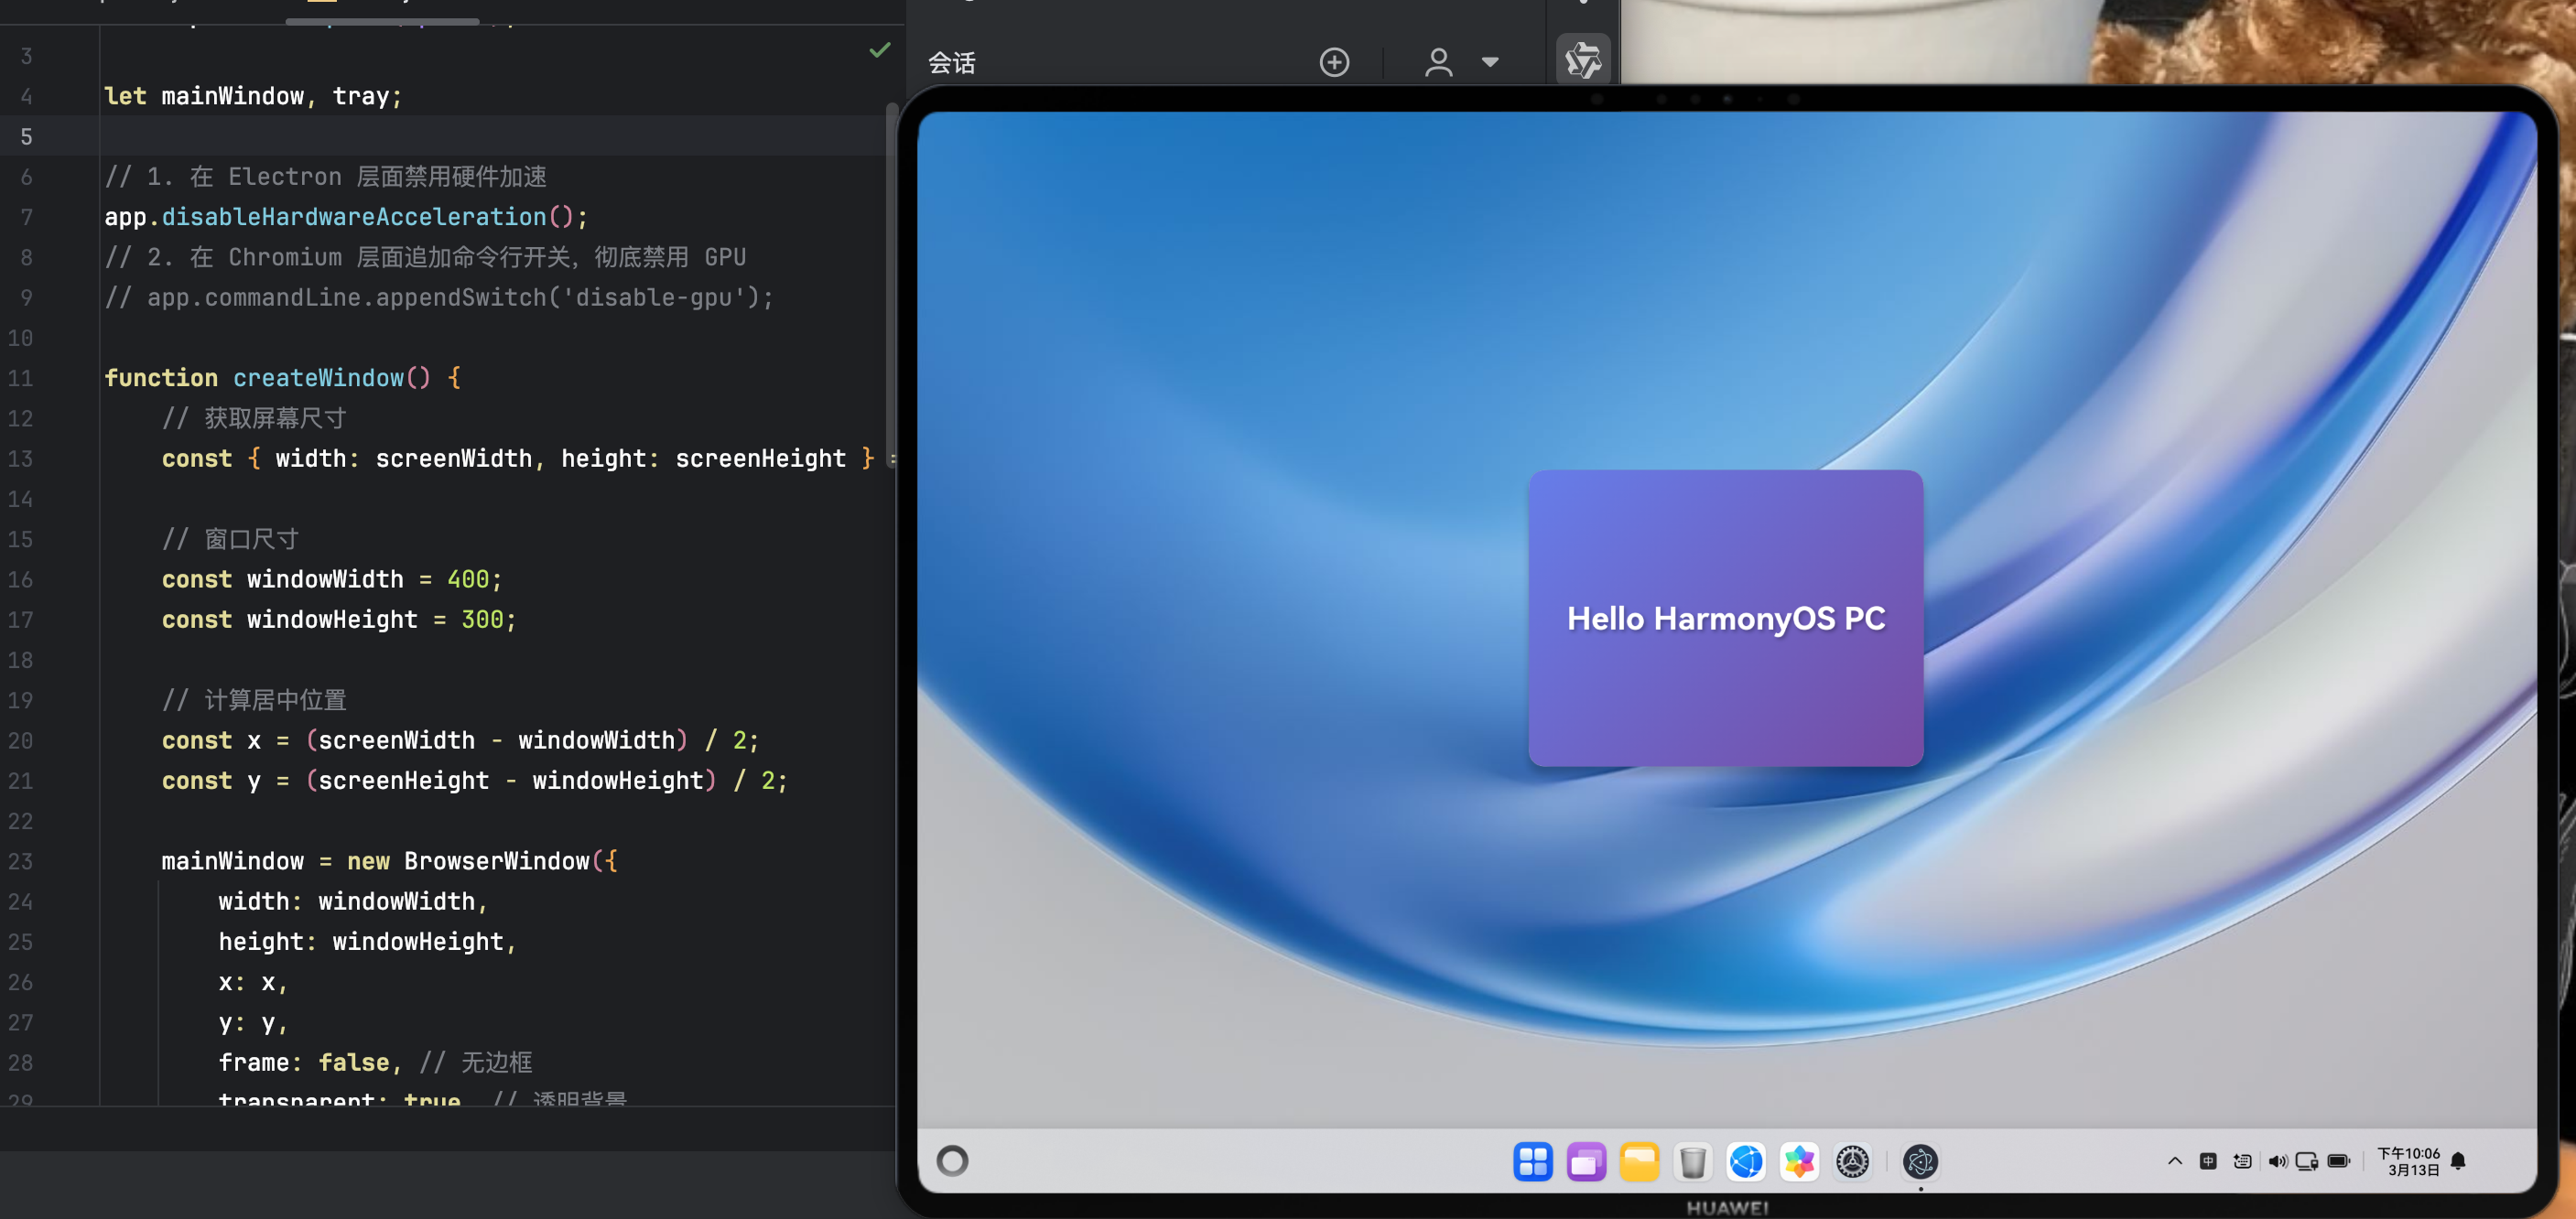Click the 会话 panel title

(x=951, y=63)
